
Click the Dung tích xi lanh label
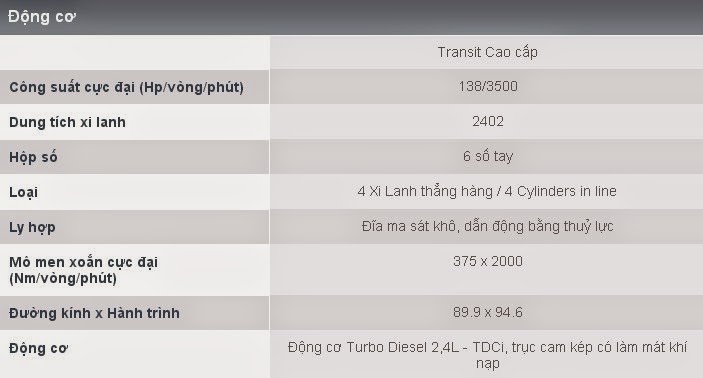pyautogui.click(x=67, y=122)
